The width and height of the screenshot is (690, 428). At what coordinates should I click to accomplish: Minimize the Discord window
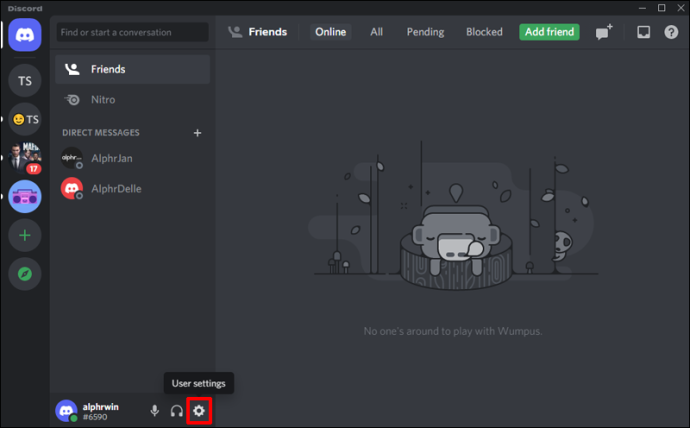click(642, 8)
